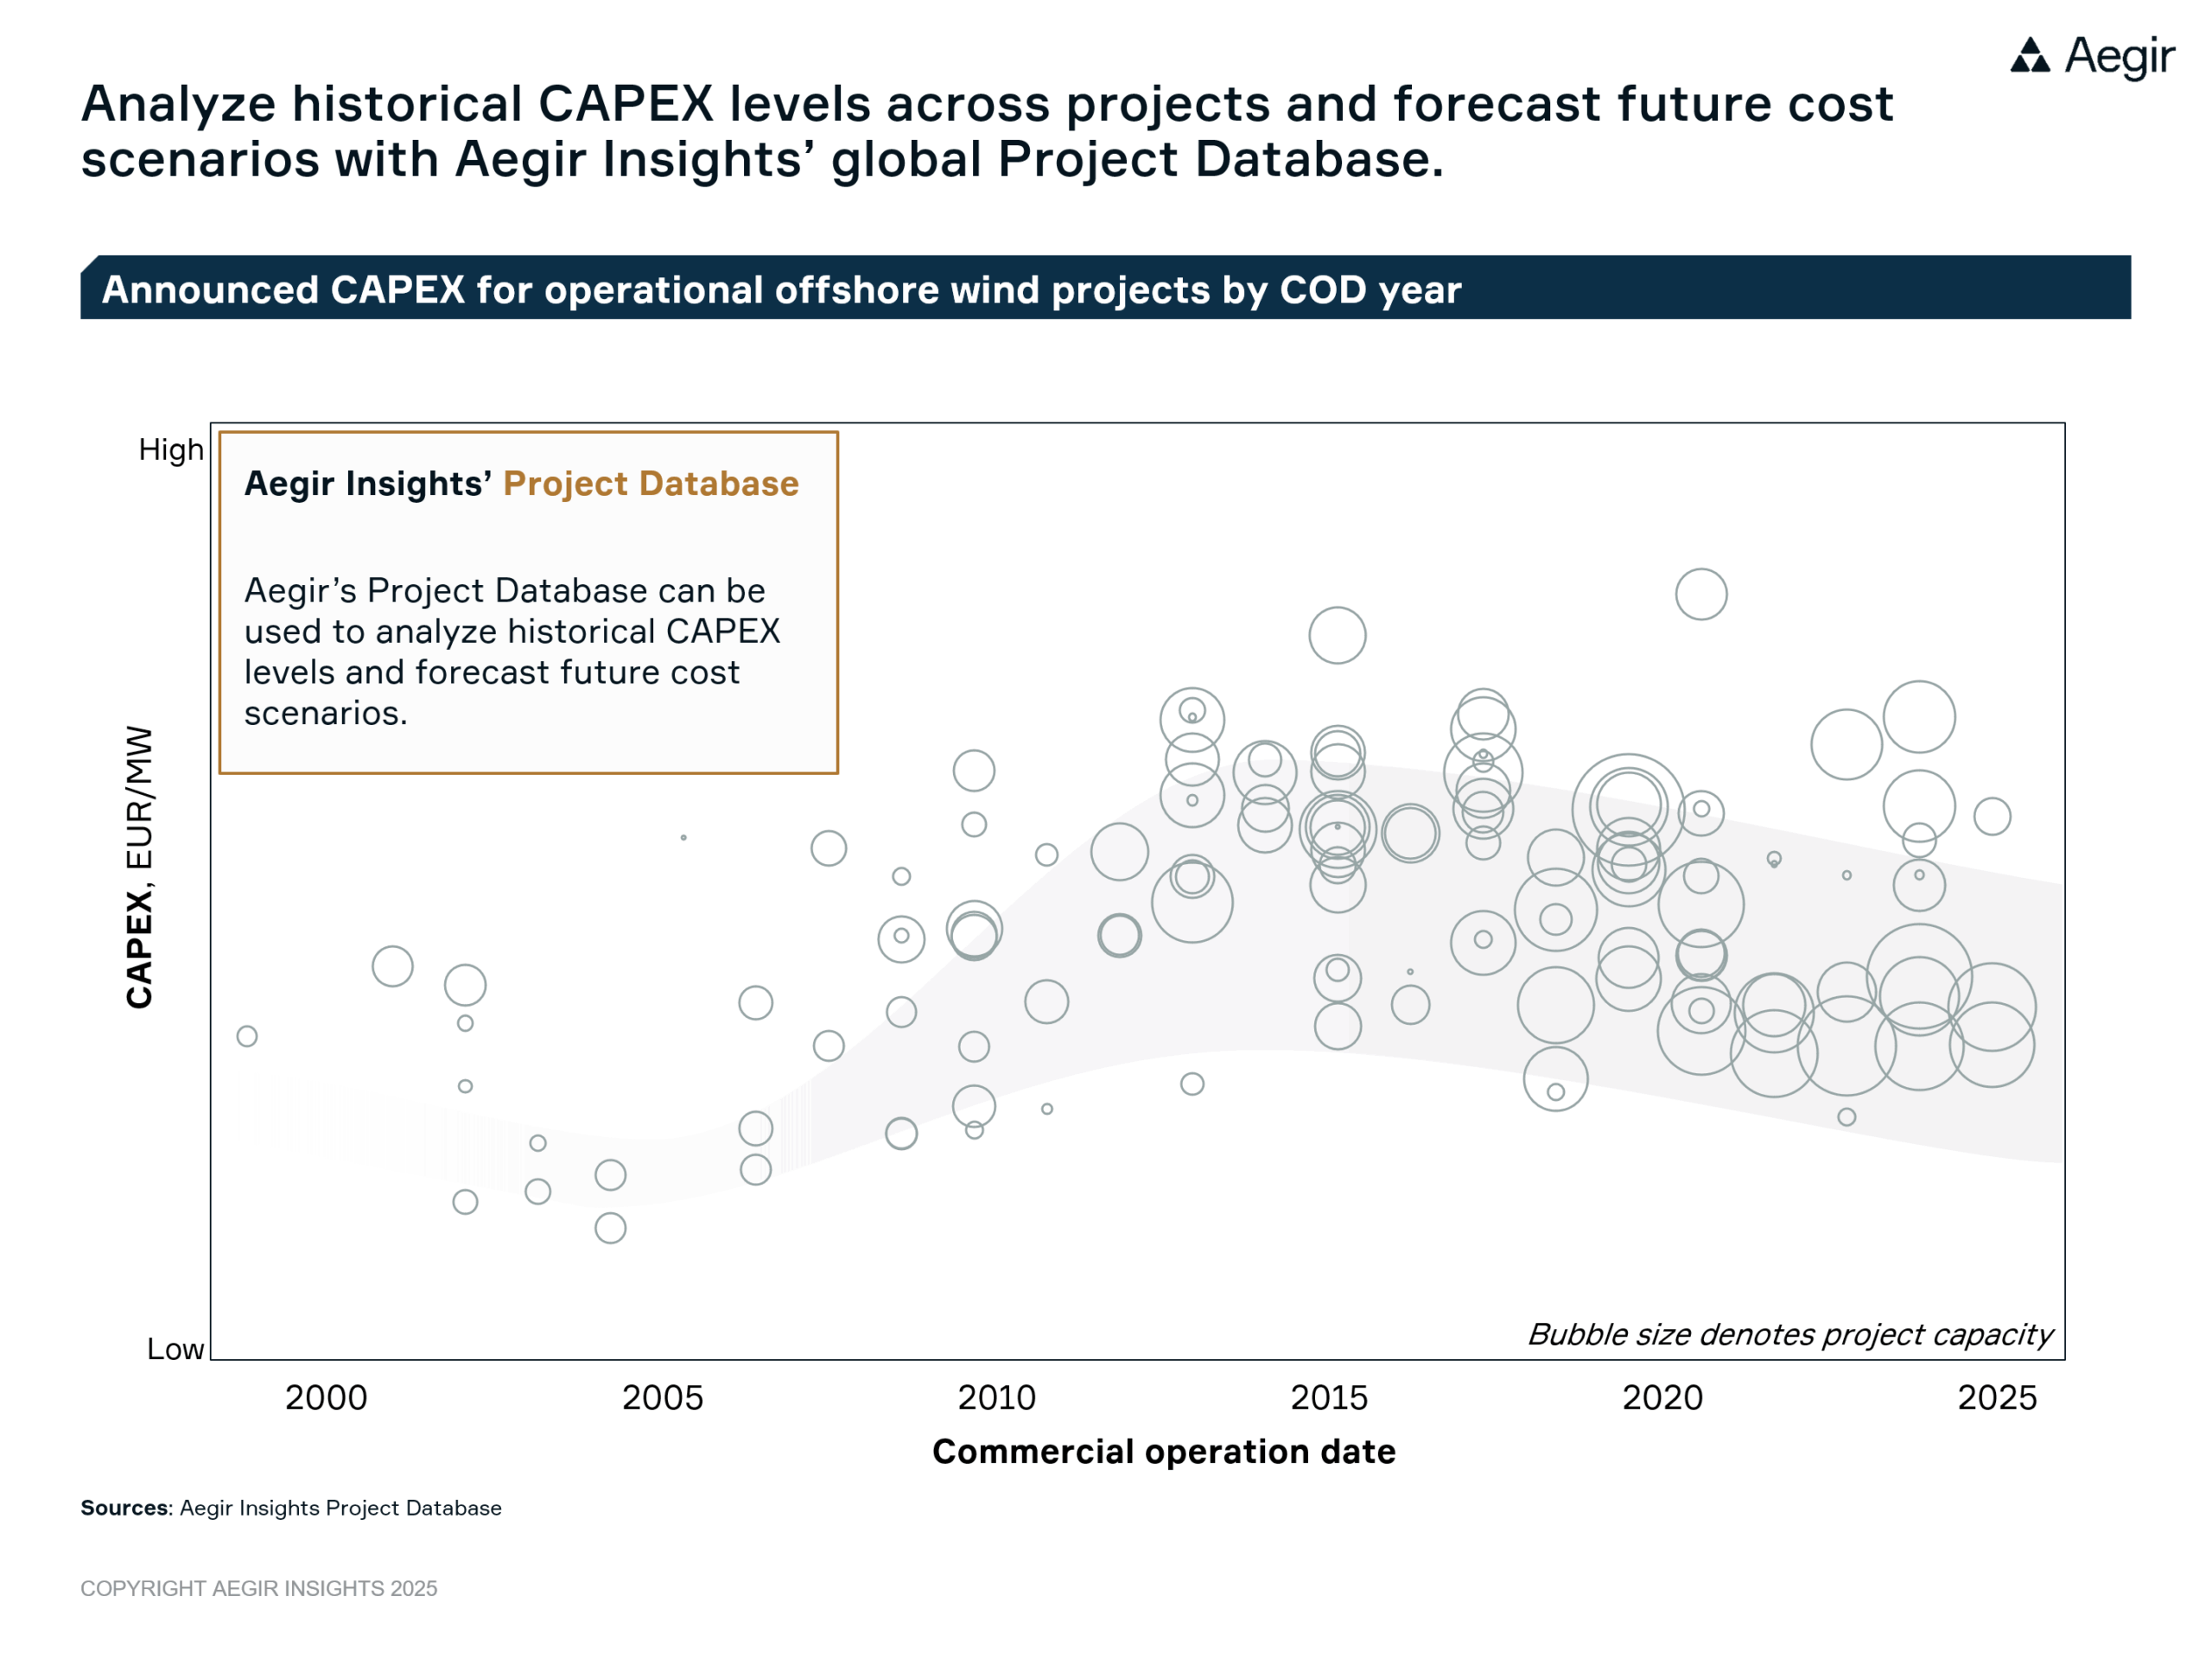The height and width of the screenshot is (1659, 2212).
Task: Click the slide title 'Analyze historical CAPEX levels'
Action: click(x=987, y=131)
